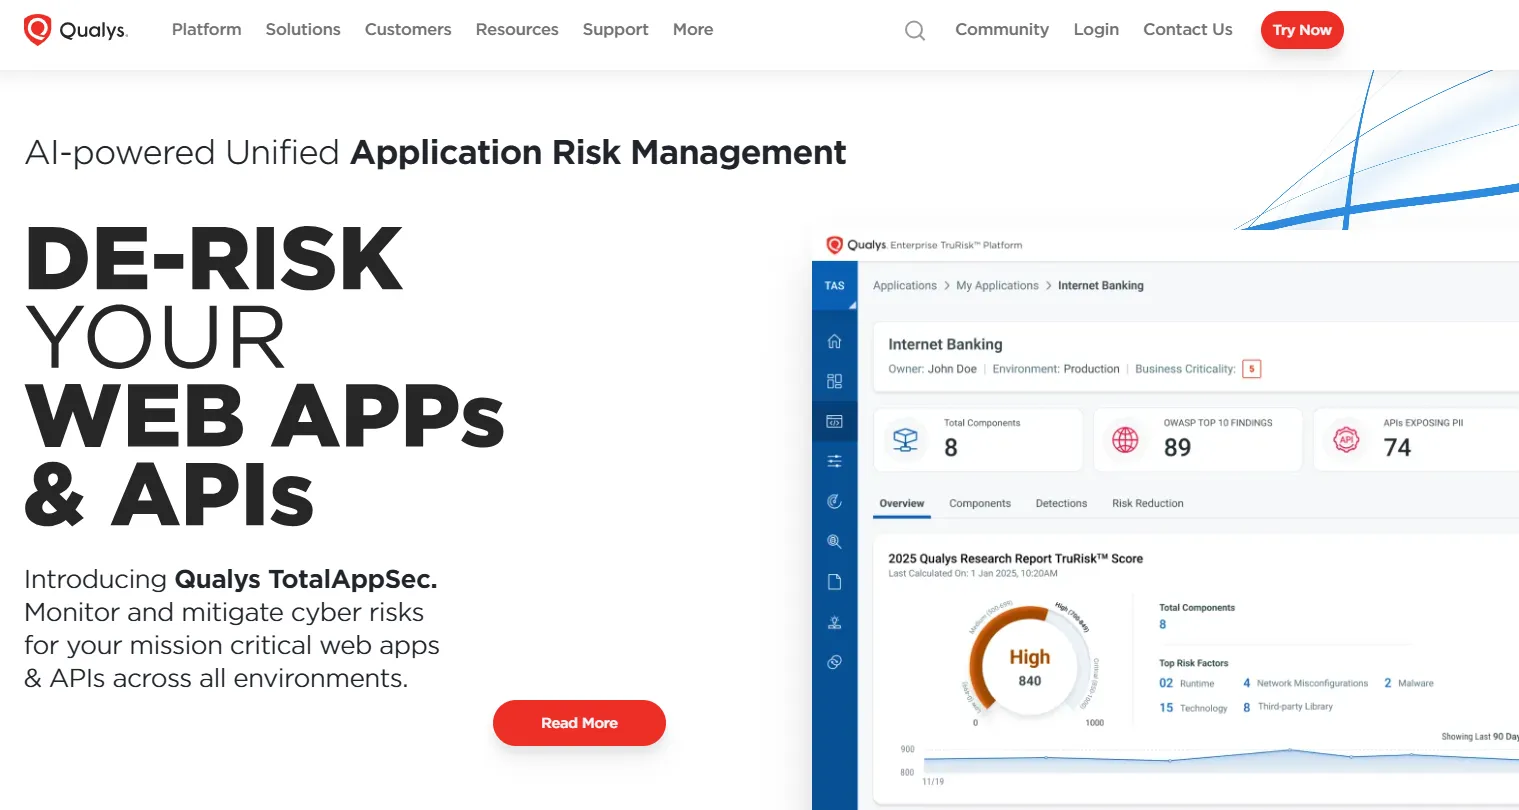
Task: Click the 4 Network Misconfigurations risk factor
Action: coord(1306,684)
